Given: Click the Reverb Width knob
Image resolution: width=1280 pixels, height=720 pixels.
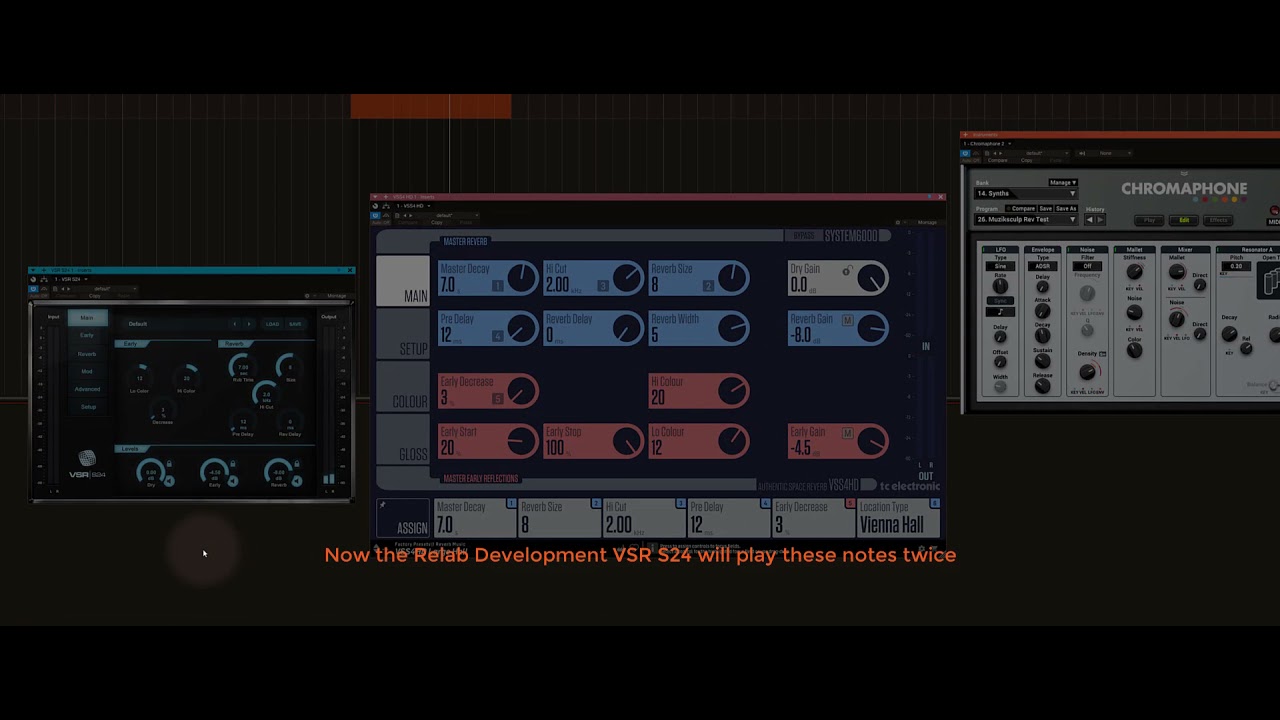Looking at the screenshot, I should point(733,328).
